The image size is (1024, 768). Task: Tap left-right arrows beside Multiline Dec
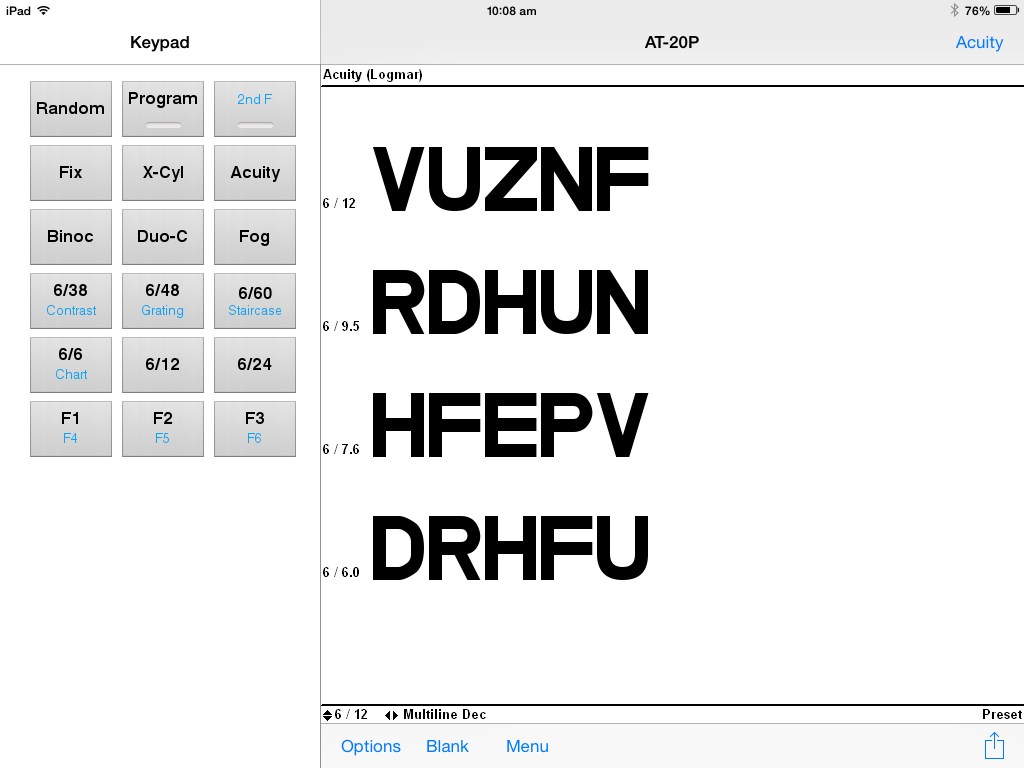[x=391, y=715]
